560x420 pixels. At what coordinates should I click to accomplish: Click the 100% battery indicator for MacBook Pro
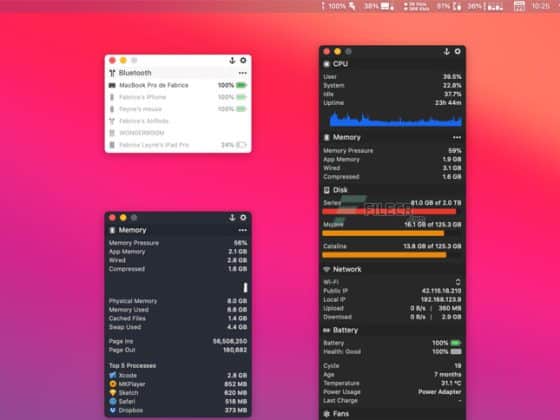coord(232,85)
